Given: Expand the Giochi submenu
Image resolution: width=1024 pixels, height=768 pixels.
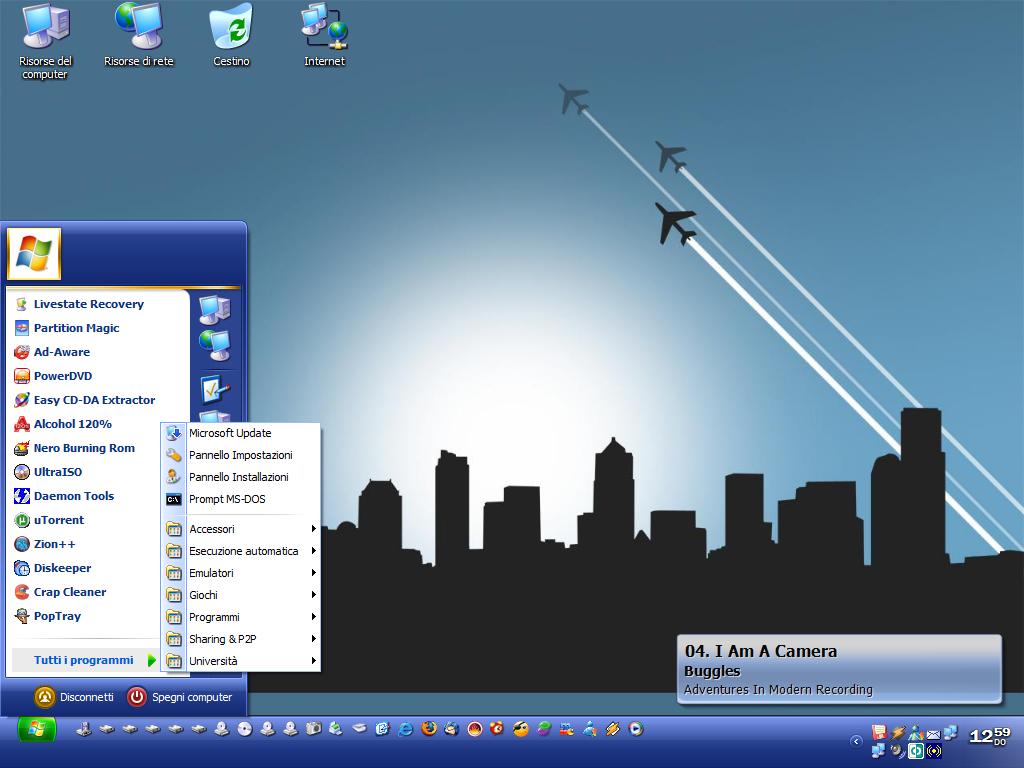Looking at the screenshot, I should (x=241, y=595).
